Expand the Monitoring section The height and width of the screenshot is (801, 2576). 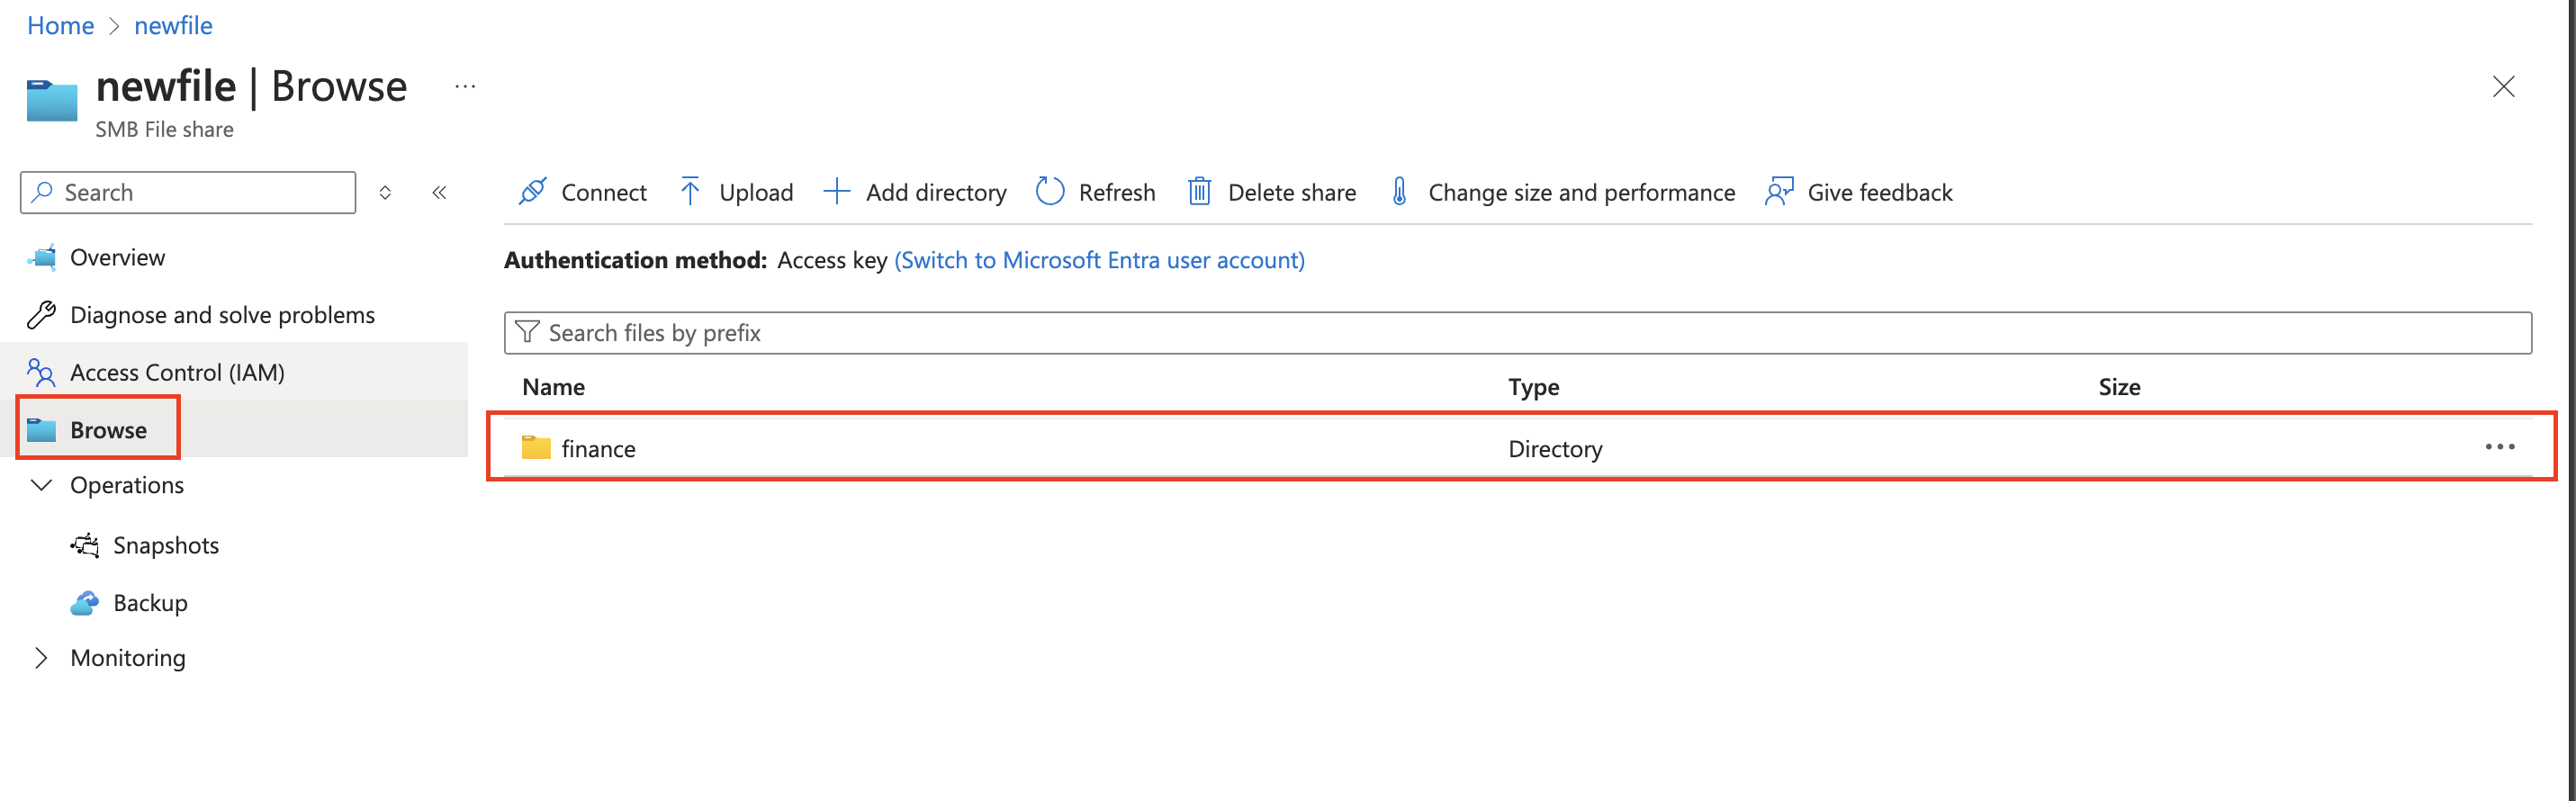[x=42, y=658]
